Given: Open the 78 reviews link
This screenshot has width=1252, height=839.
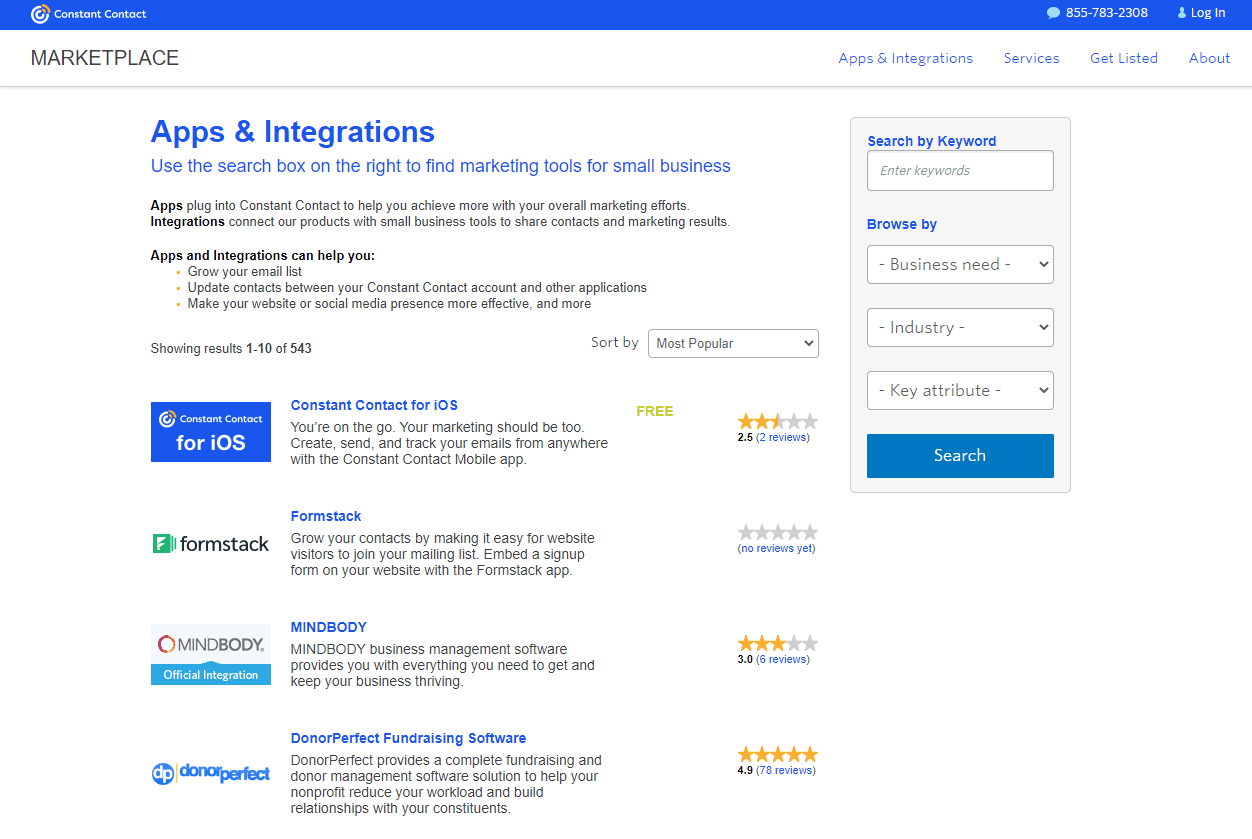Looking at the screenshot, I should pos(786,770).
